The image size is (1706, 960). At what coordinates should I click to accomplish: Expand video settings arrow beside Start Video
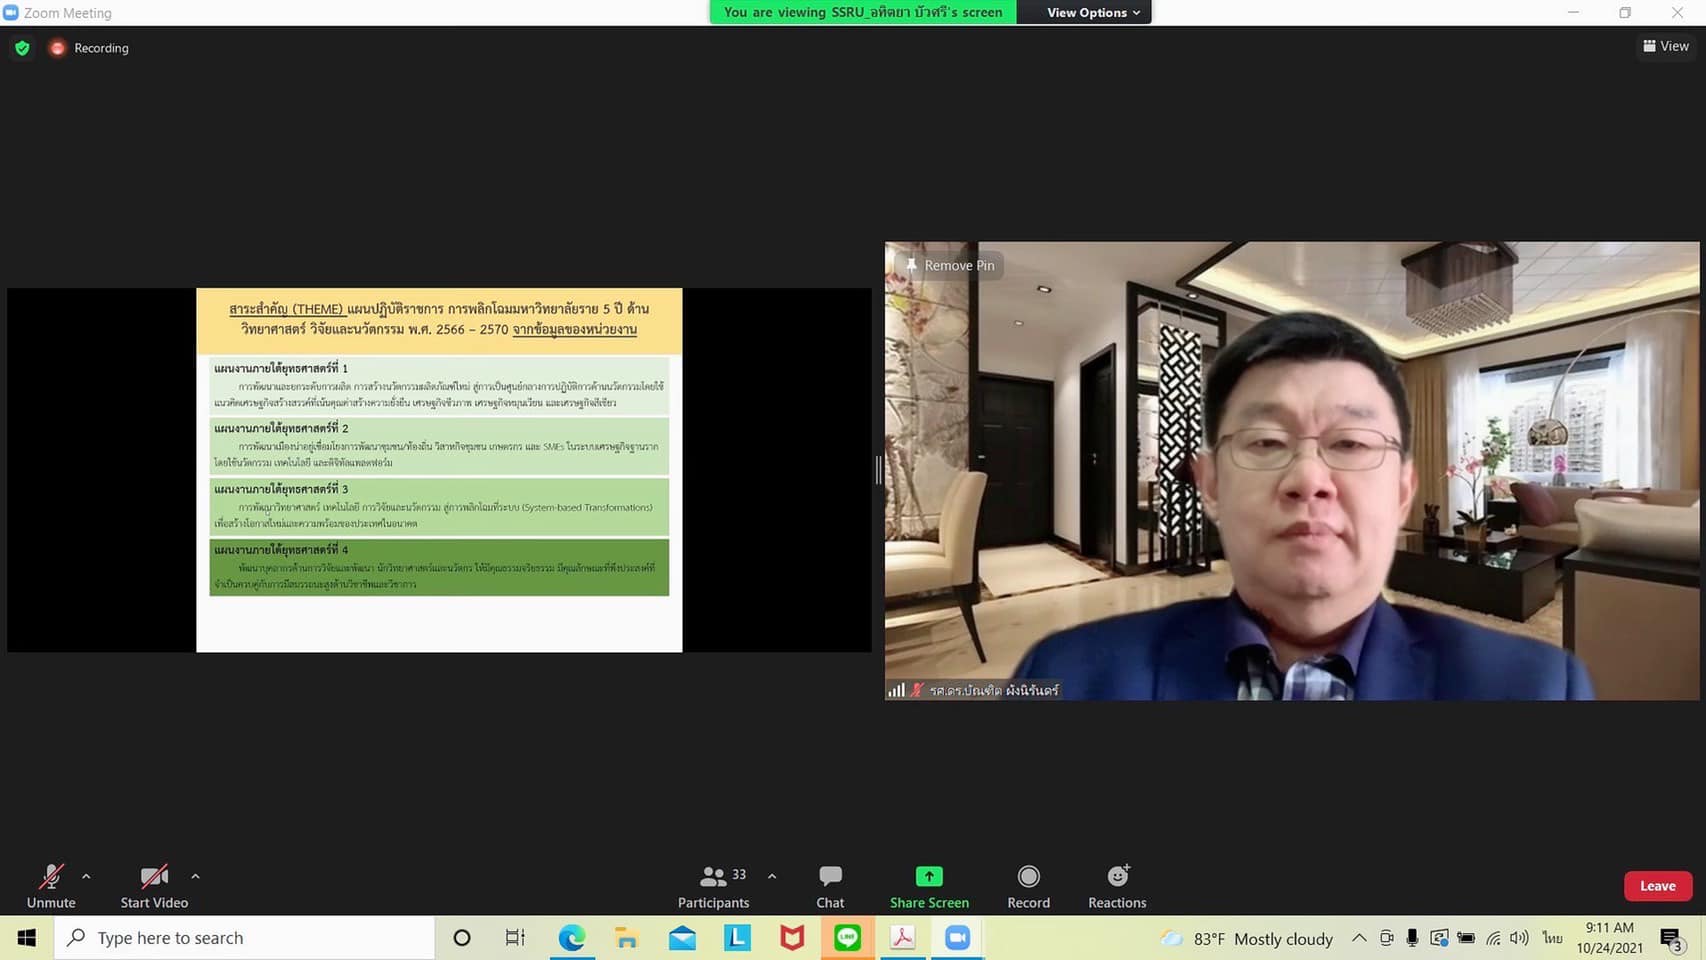(x=195, y=877)
